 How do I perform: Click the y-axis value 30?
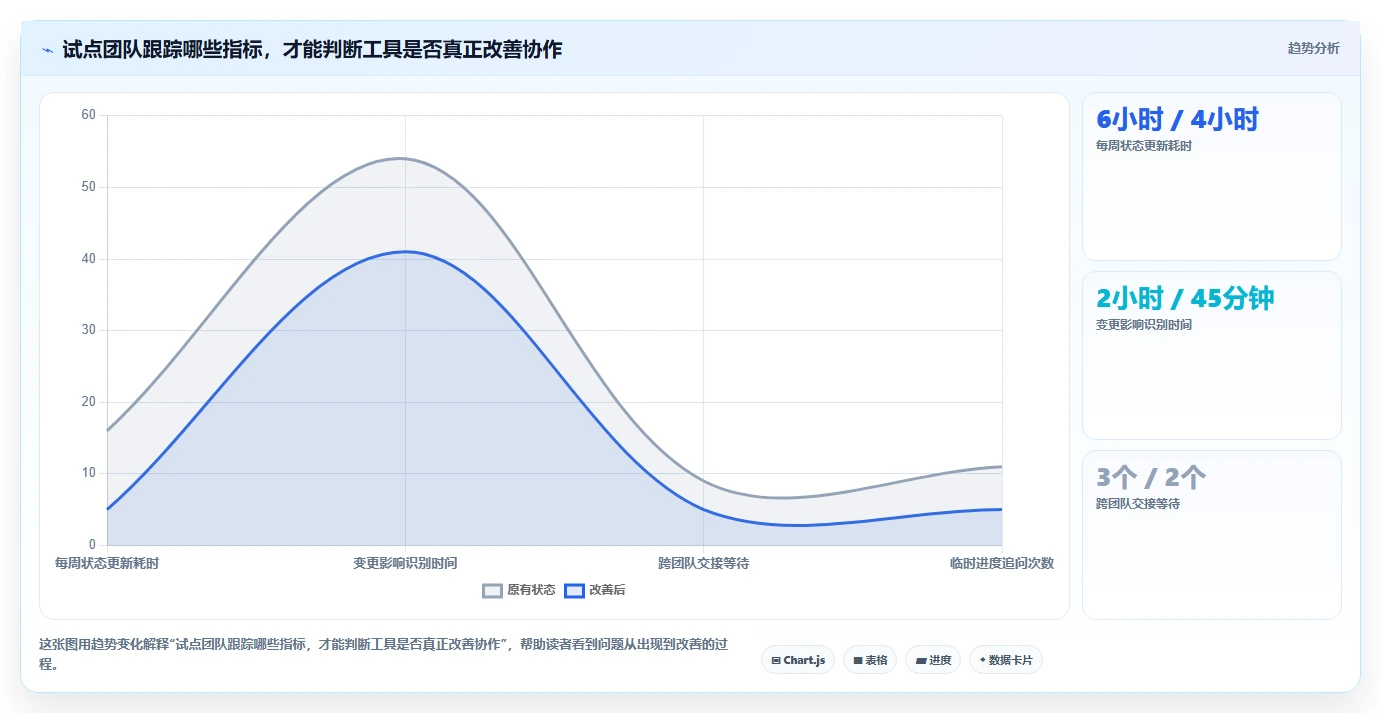88,330
